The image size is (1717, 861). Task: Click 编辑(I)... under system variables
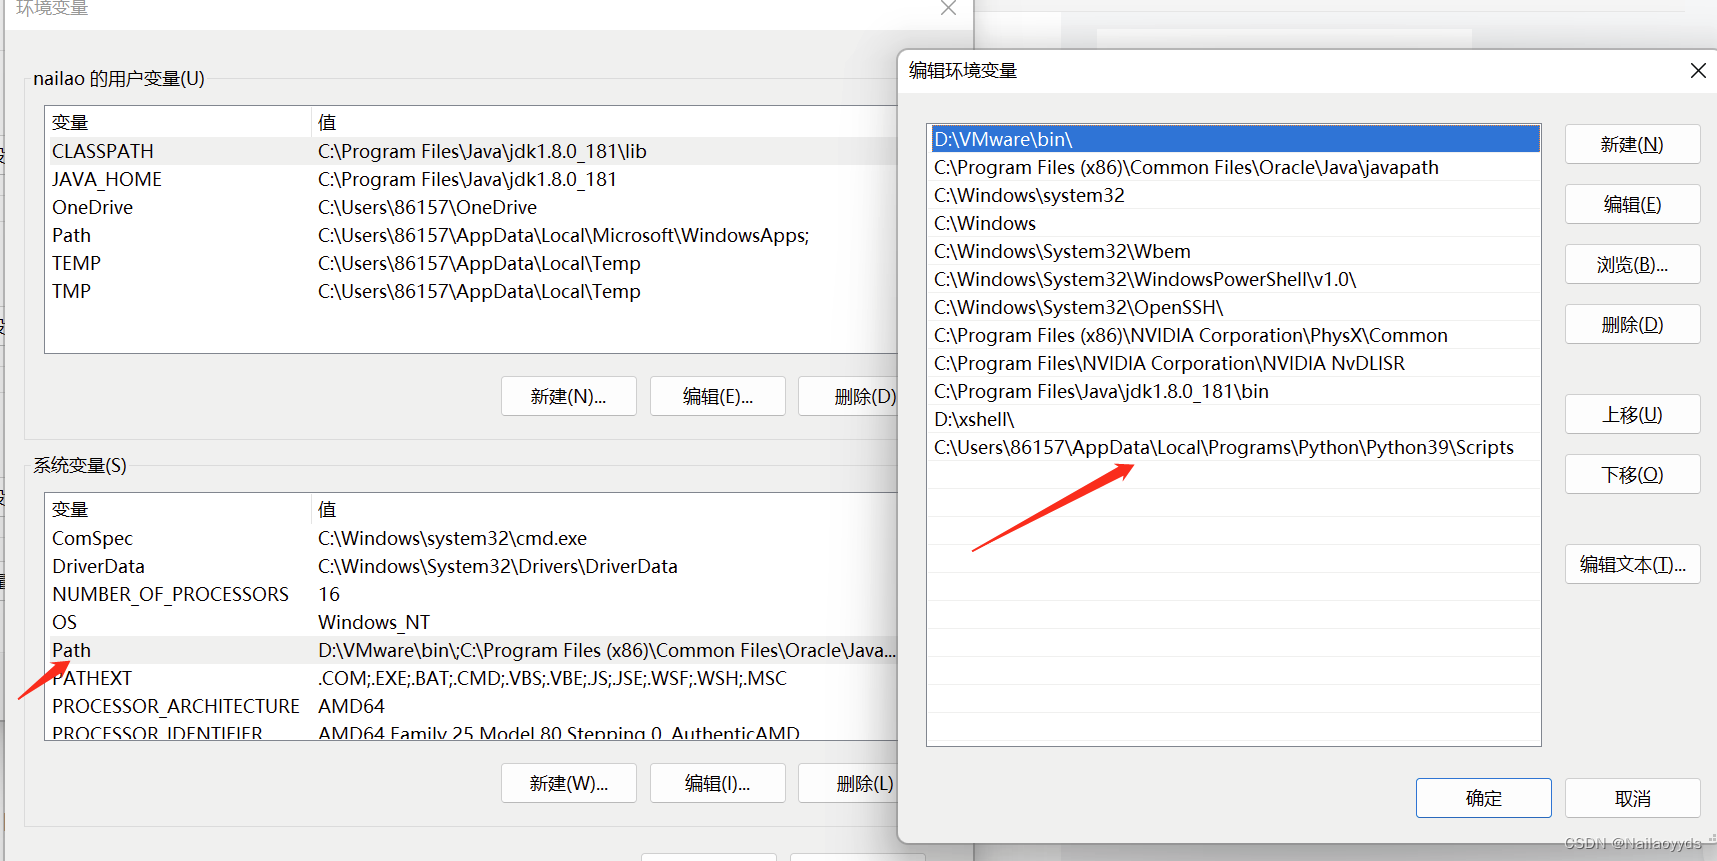717,783
